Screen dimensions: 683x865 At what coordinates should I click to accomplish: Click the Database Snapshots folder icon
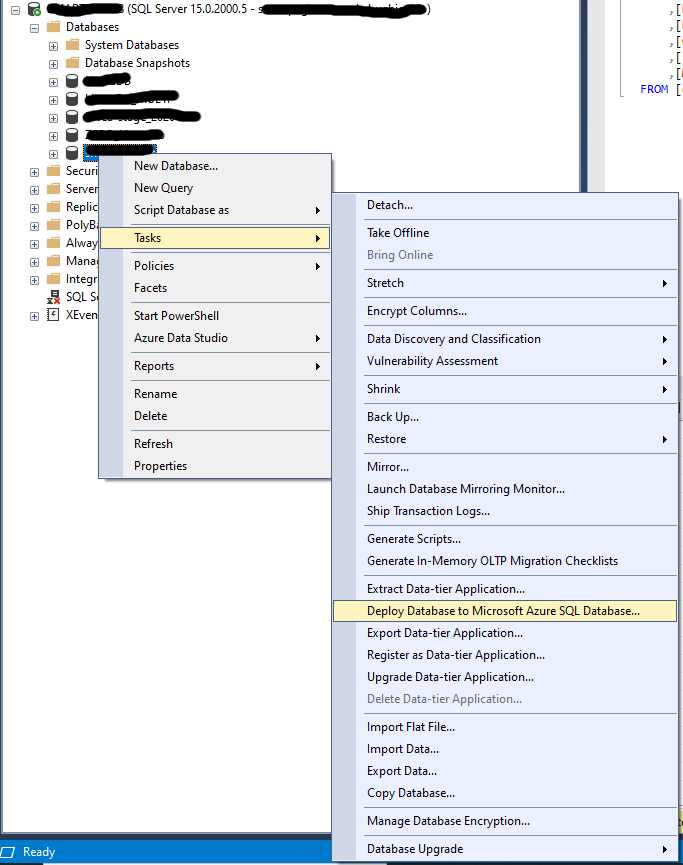tap(72, 63)
